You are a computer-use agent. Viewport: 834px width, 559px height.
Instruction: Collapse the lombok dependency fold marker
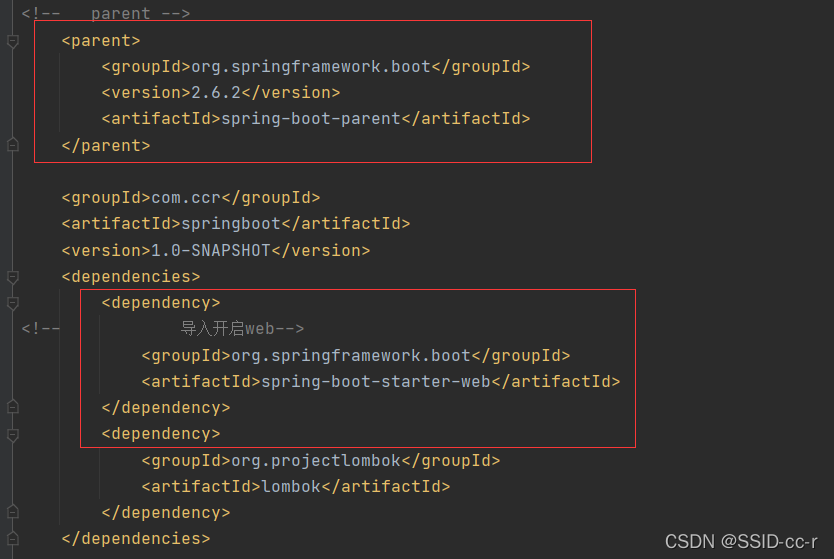(x=13, y=435)
